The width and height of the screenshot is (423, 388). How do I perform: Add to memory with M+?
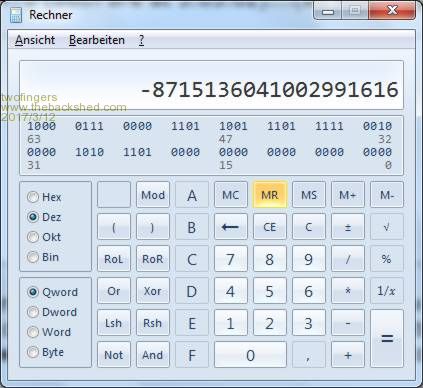(x=348, y=195)
